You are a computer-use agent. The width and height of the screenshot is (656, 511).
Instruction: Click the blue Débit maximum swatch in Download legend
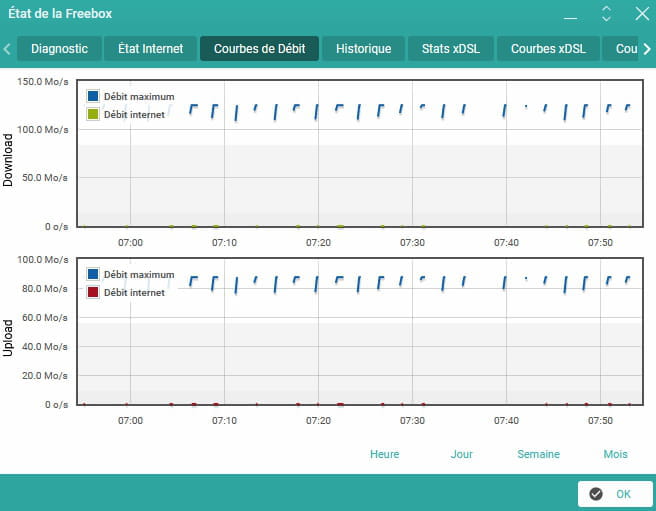(x=93, y=96)
